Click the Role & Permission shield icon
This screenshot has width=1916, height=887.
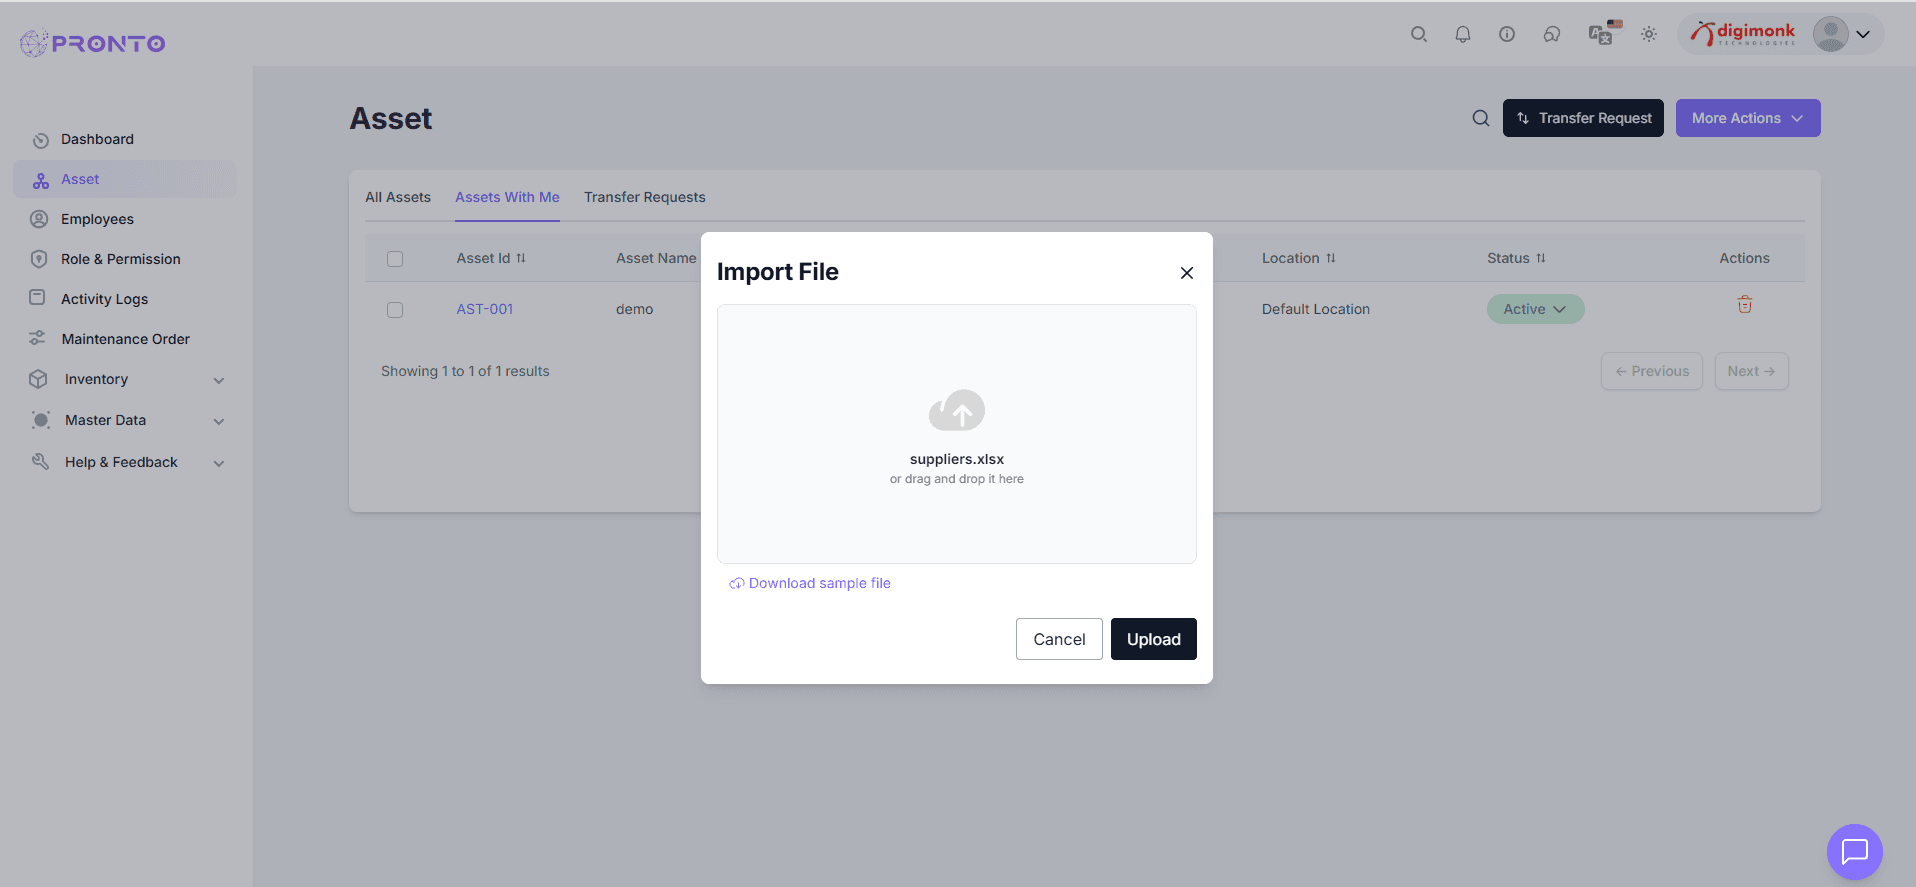pos(39,259)
